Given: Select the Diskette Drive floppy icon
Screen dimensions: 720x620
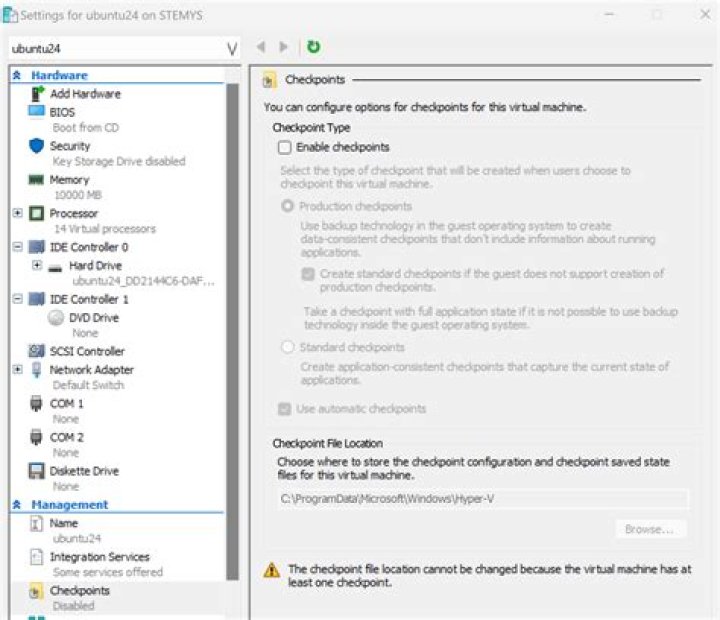Looking at the screenshot, I should point(37,471).
